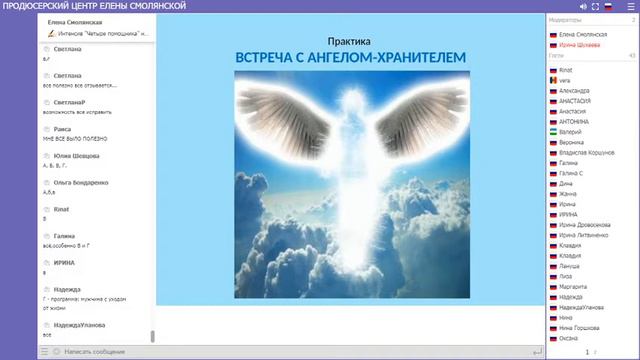Select the chat message 'все полезно все отзывается...'
This screenshot has height=360, width=640.
tap(80, 86)
